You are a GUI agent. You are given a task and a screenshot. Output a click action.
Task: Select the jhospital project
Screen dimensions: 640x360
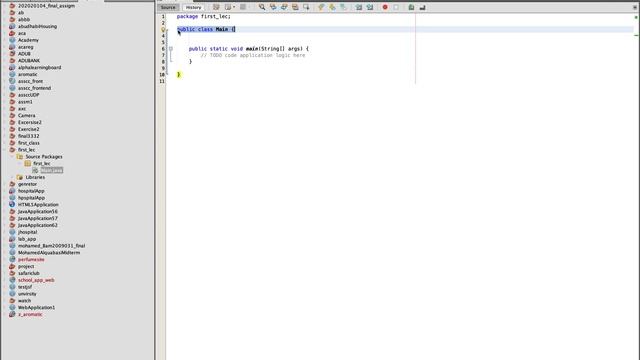coord(27,232)
